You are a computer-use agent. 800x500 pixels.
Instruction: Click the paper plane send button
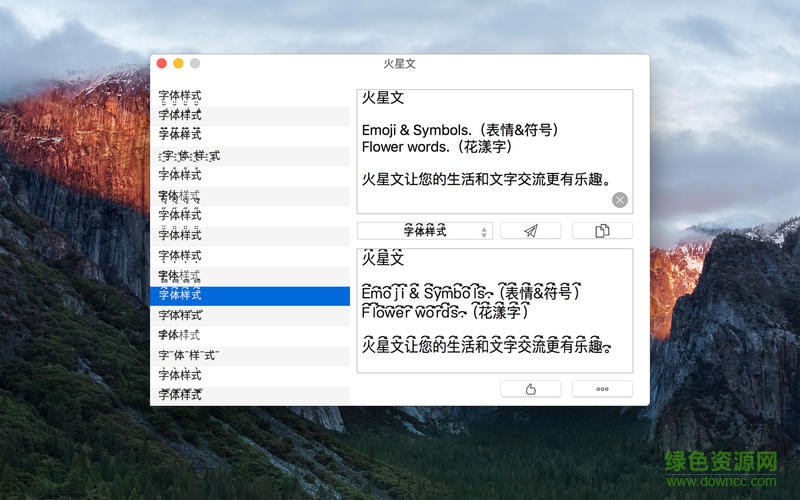click(531, 231)
